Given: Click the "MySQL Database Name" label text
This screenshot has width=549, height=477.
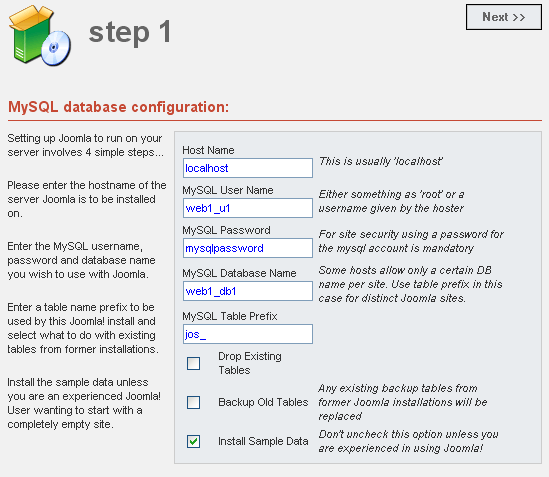Looking at the screenshot, I should coord(239,273).
